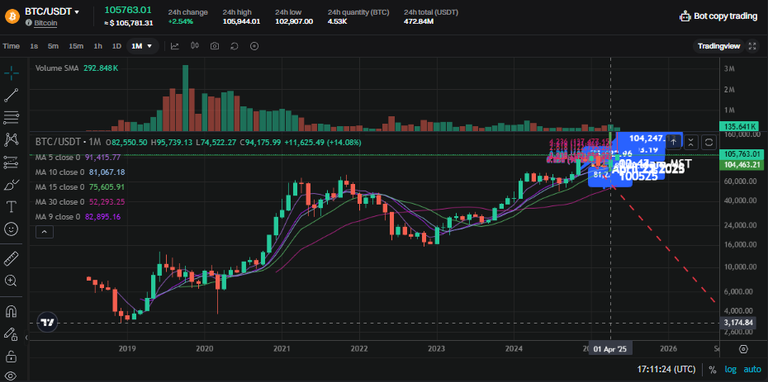The image size is (768, 382).
Task: Click the BTC/USDT · 1M chart title
Action: pyautogui.click(x=68, y=142)
